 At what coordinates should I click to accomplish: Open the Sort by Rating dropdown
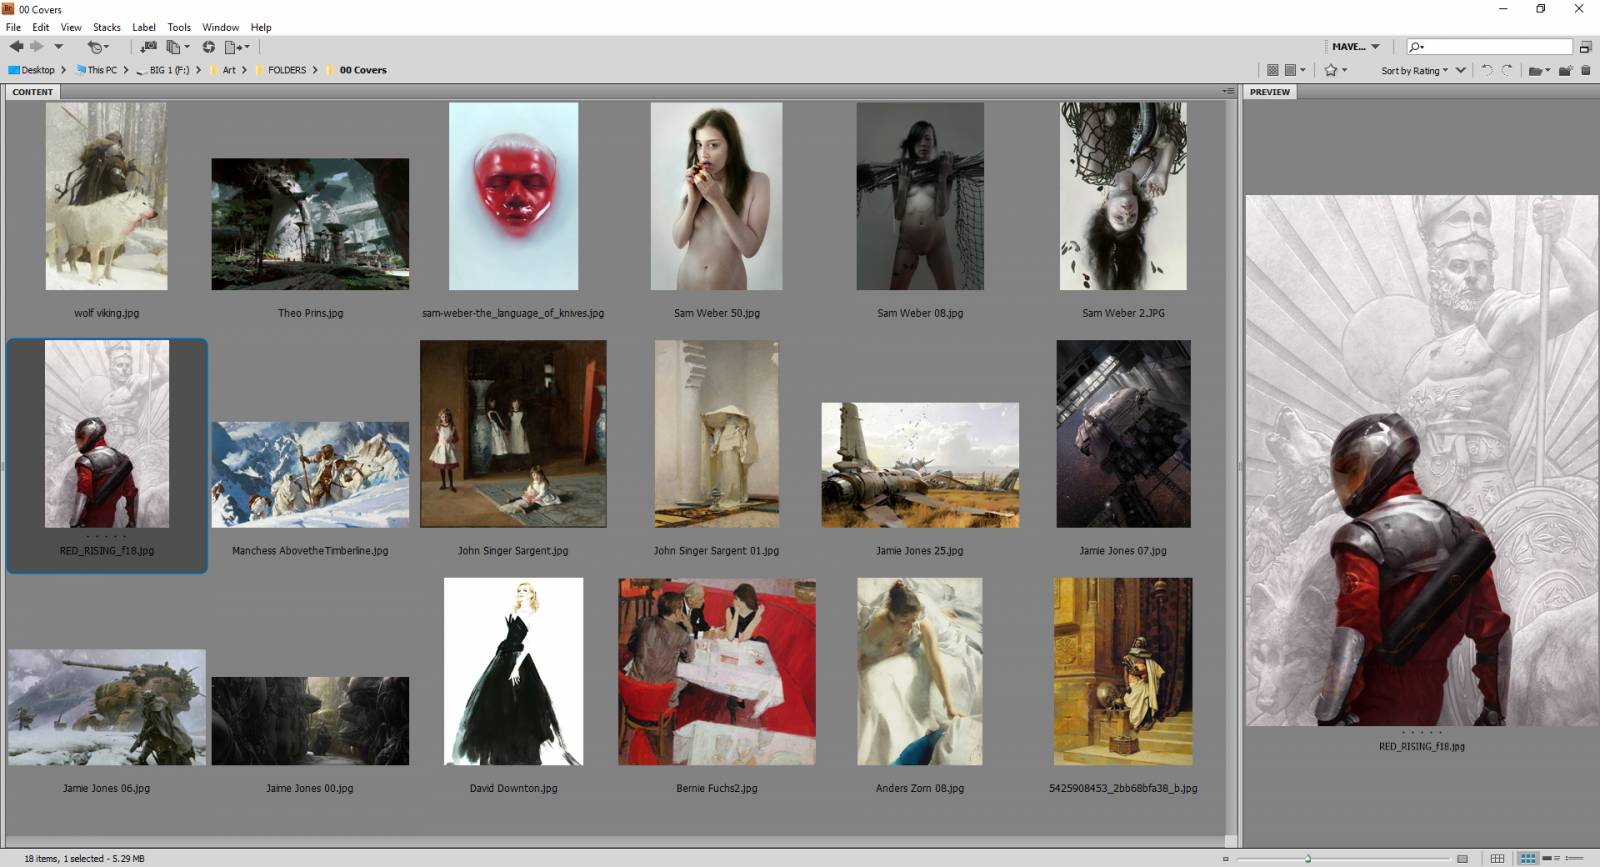click(x=1415, y=71)
